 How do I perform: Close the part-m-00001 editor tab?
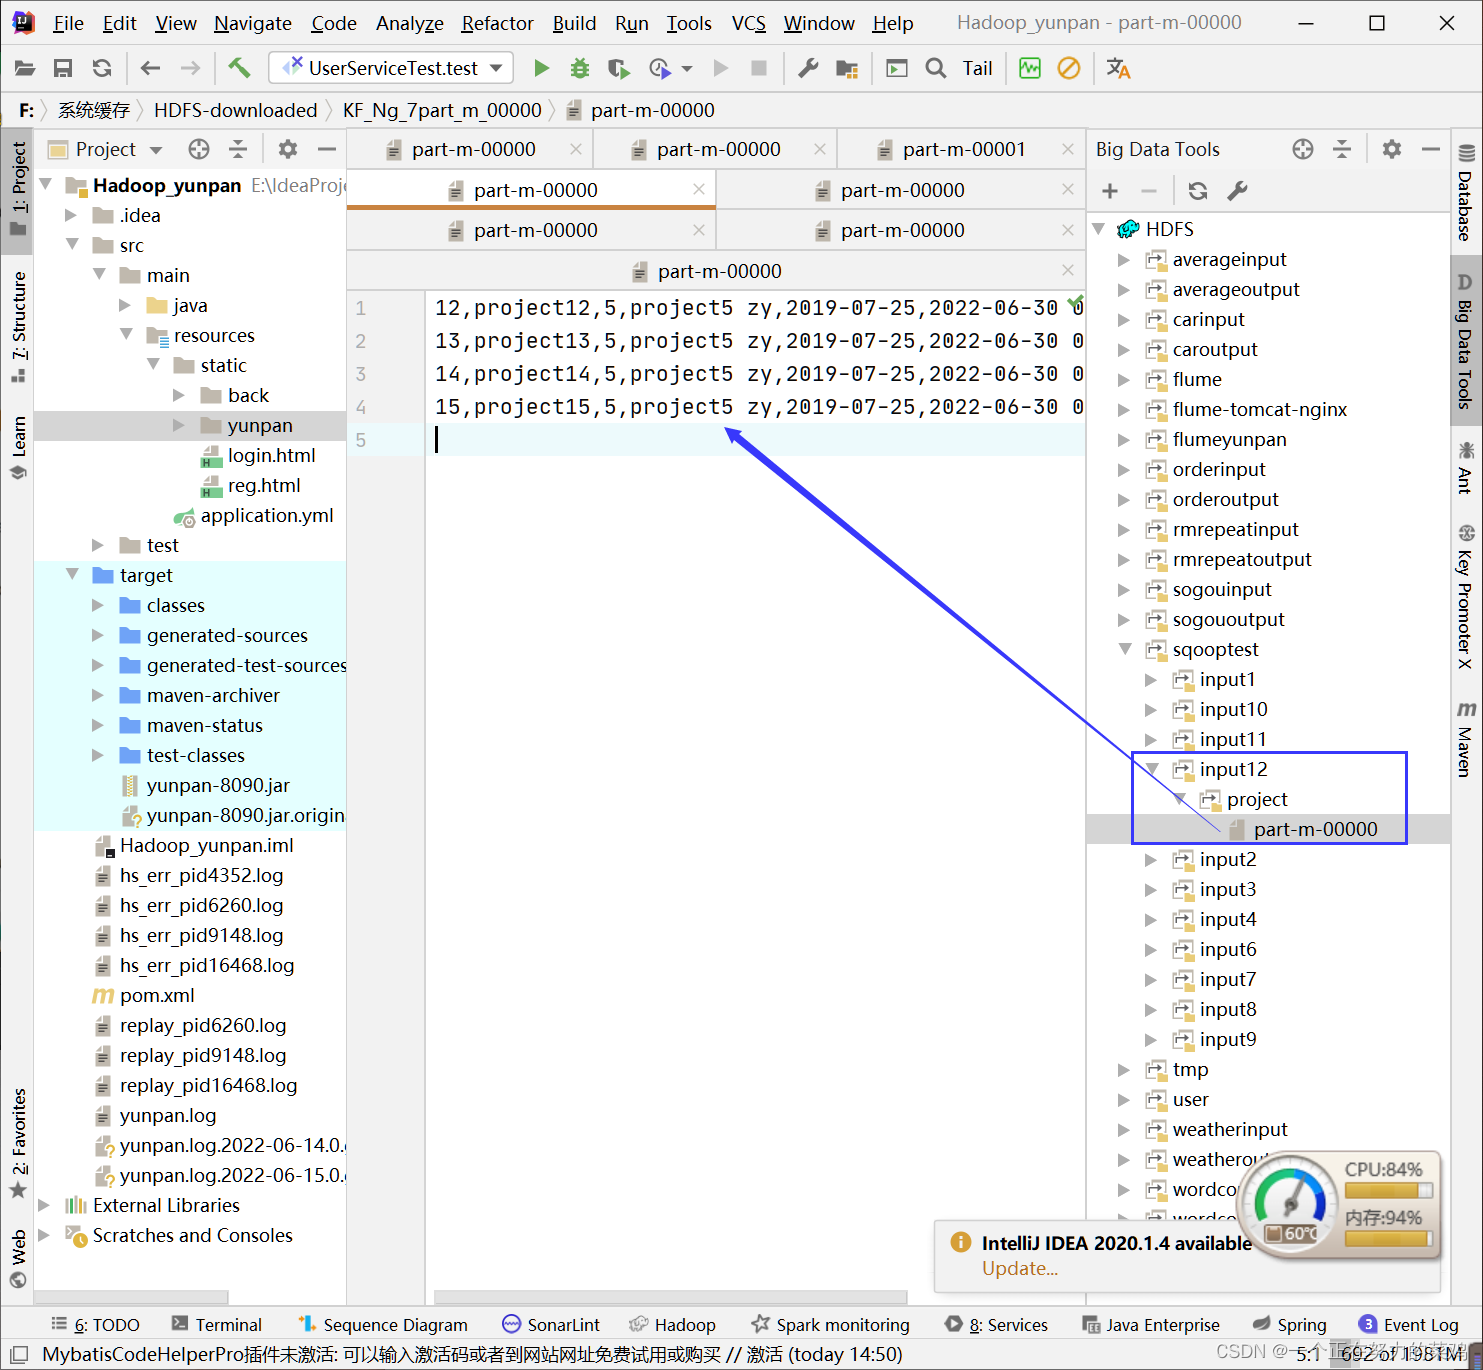coord(1067,149)
